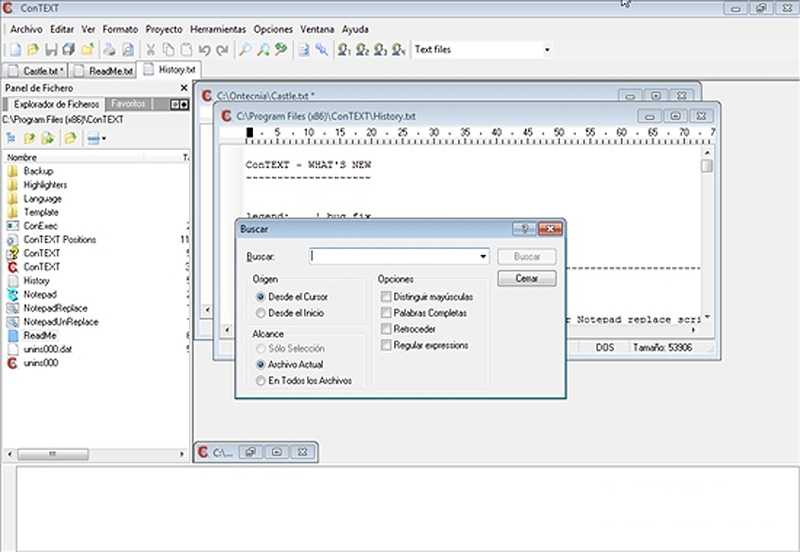Open the Opciones menu

coord(273,30)
